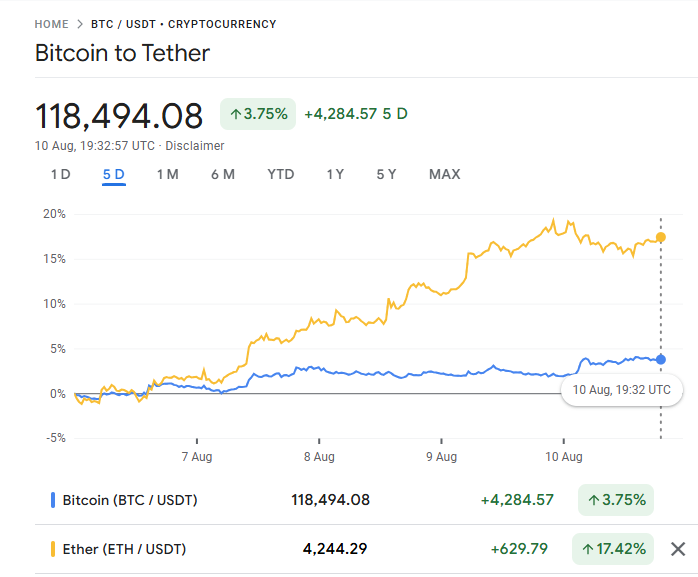
Task: Click the breadcrumb chevron after HOME
Action: 79,24
